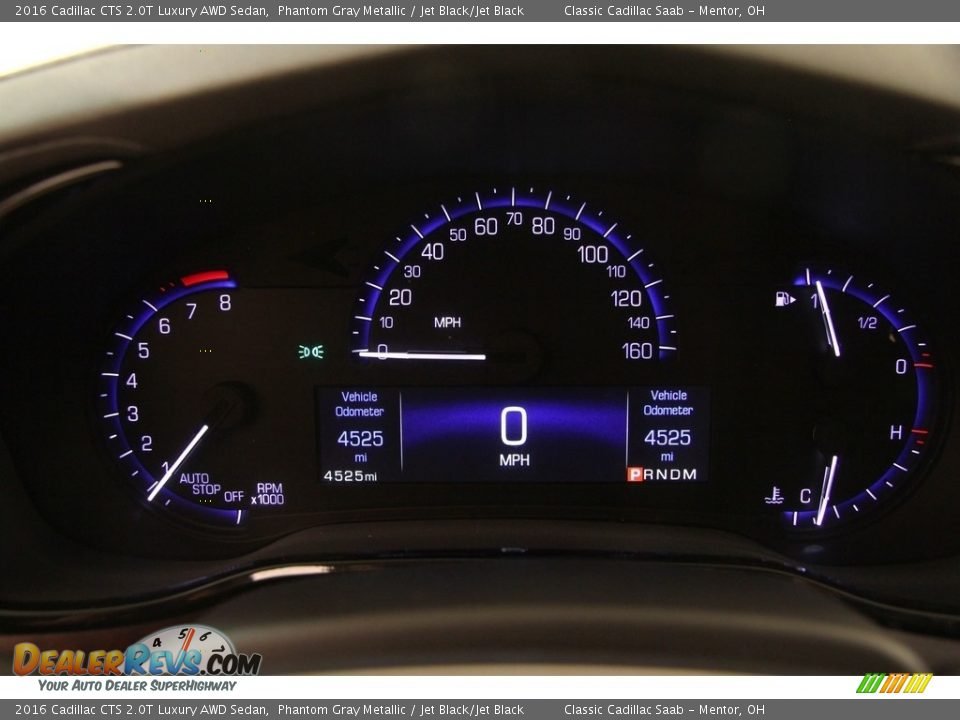Screen dimensions: 960x720
Task: Click the fuel gauge needle
Action: tap(827, 318)
